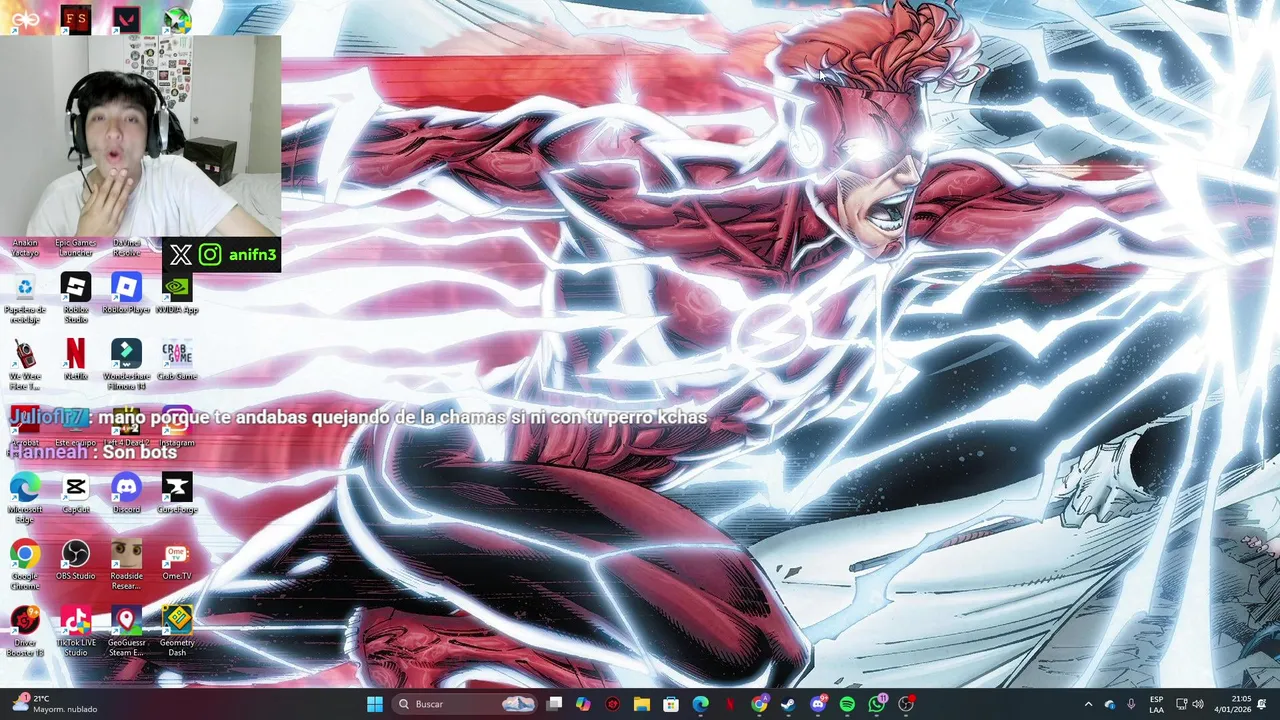Open the notifications bell in the taskbar
The image size is (1280, 720).
(1262, 704)
